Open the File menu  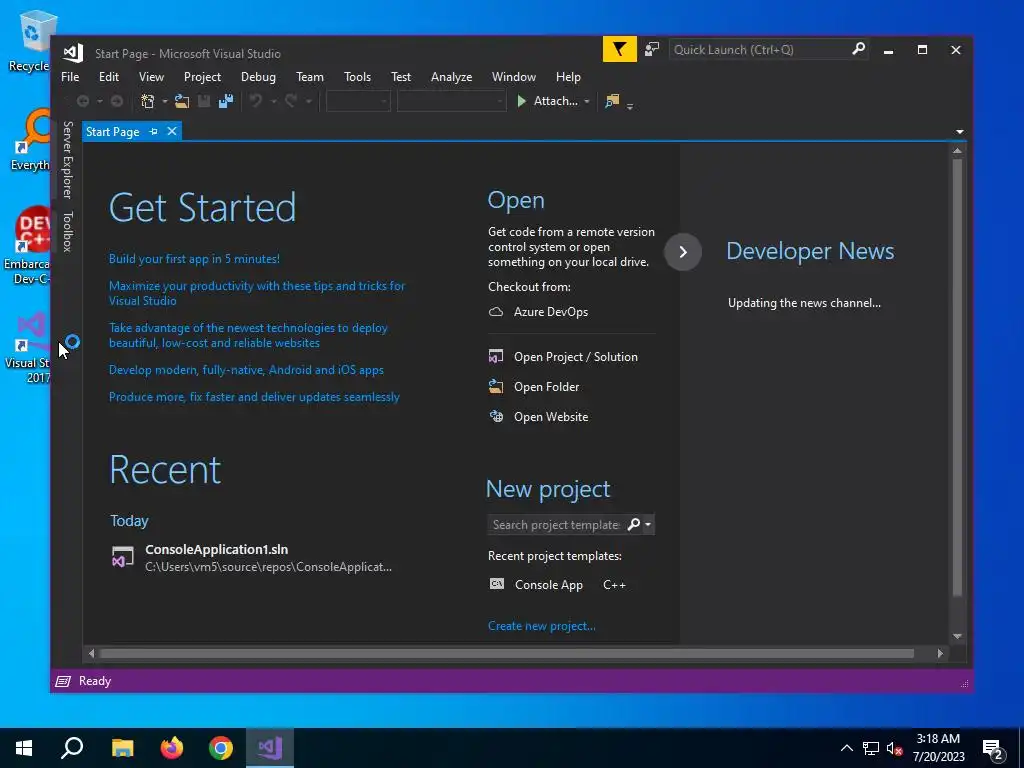pyautogui.click(x=70, y=77)
